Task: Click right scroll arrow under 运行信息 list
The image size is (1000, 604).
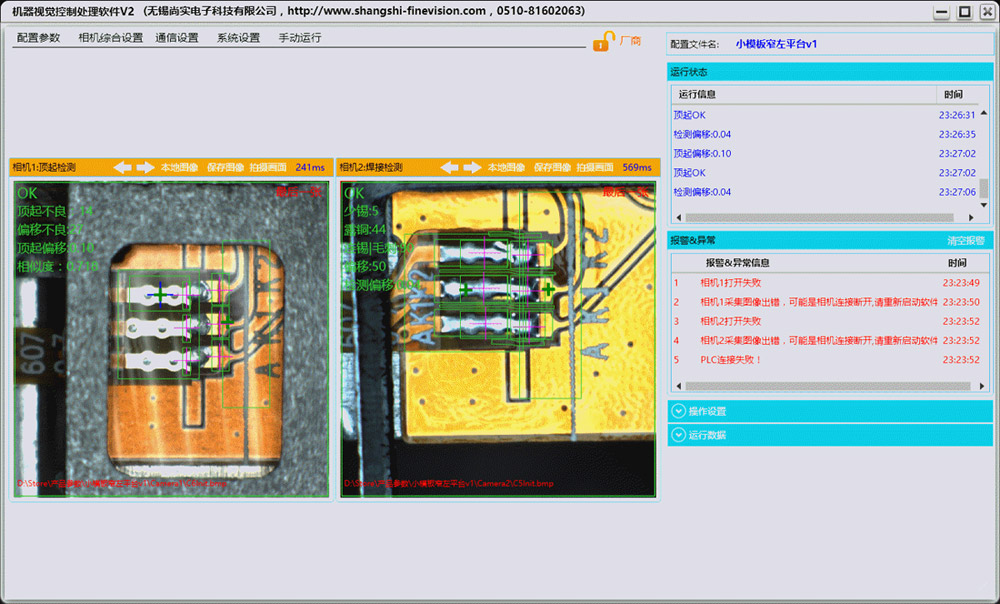Action: 970,217
